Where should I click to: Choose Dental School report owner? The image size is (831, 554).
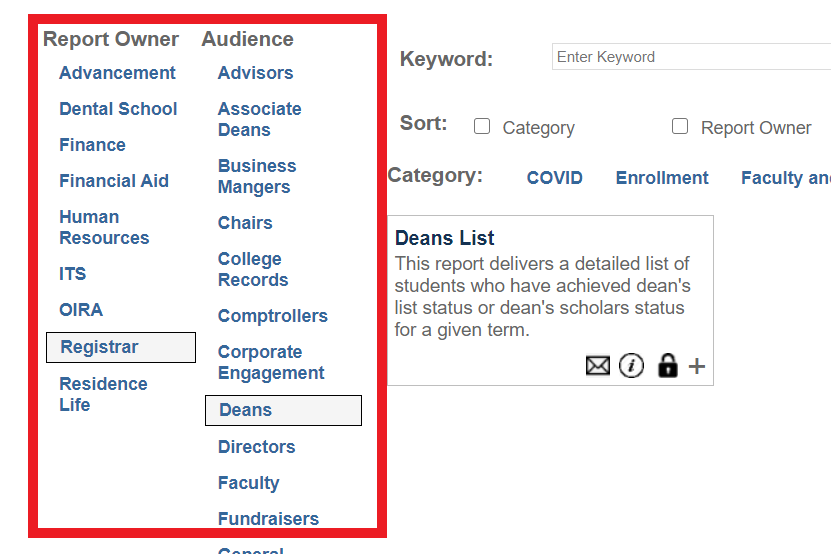pyautogui.click(x=118, y=109)
